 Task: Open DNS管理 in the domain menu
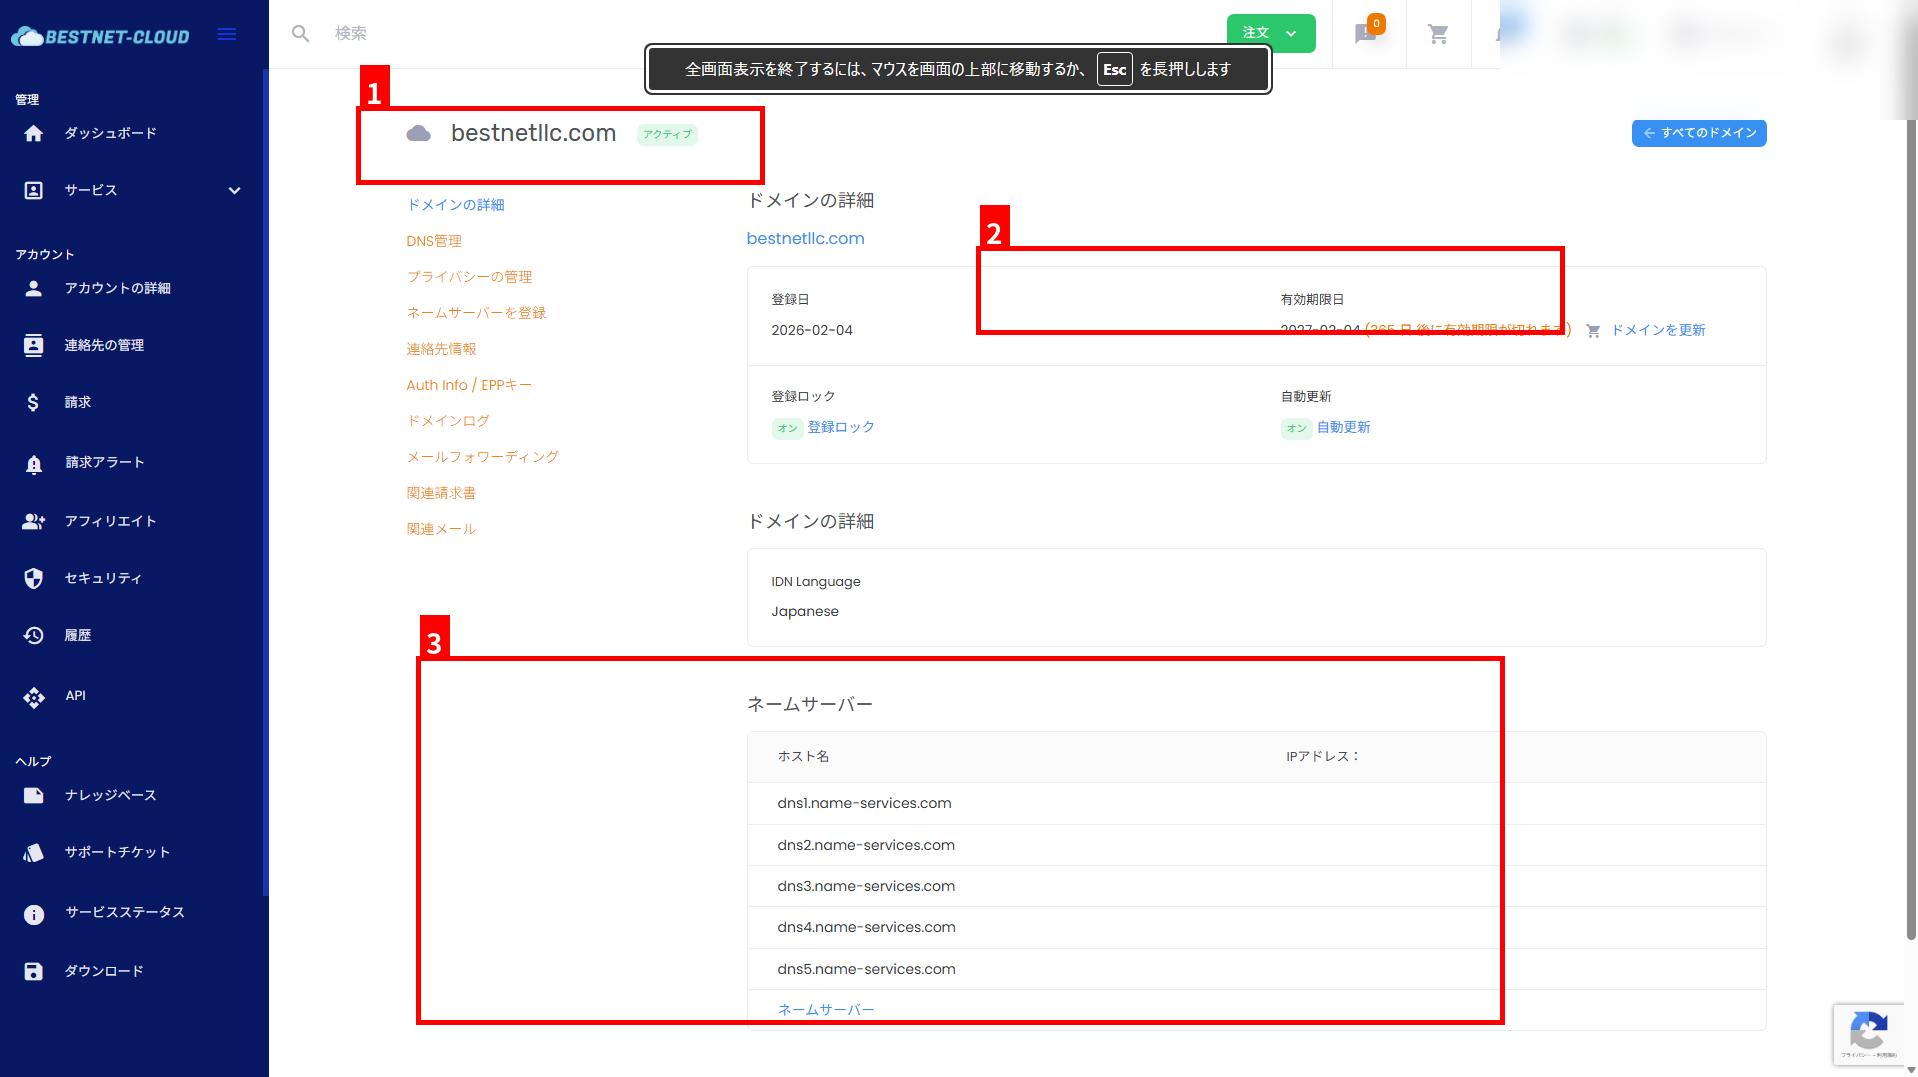tap(434, 241)
